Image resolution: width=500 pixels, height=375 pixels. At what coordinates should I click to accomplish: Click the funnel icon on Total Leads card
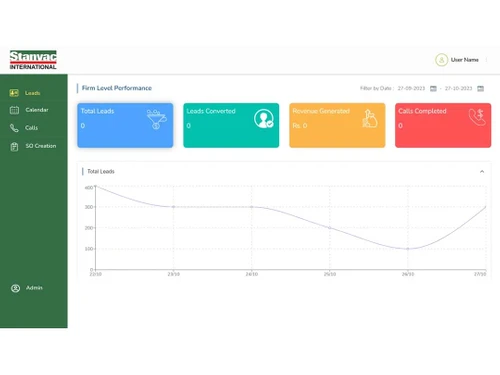(x=156, y=119)
